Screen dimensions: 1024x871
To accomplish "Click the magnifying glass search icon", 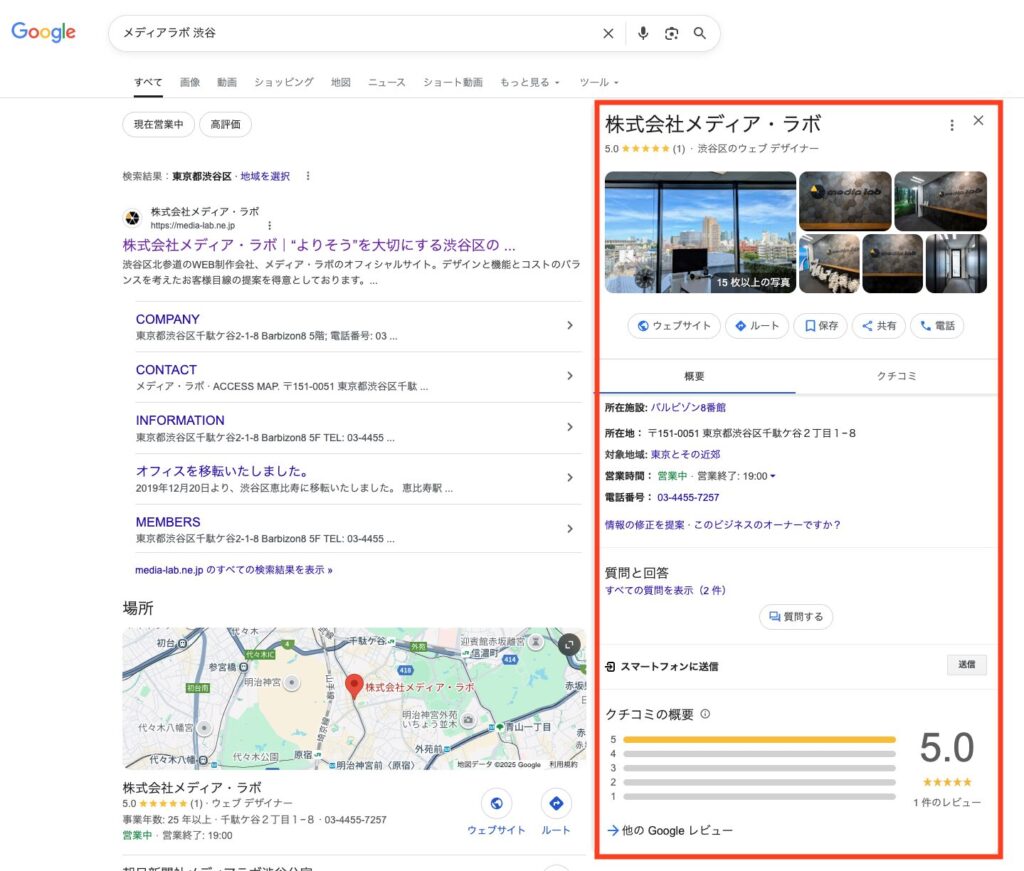I will pos(700,33).
